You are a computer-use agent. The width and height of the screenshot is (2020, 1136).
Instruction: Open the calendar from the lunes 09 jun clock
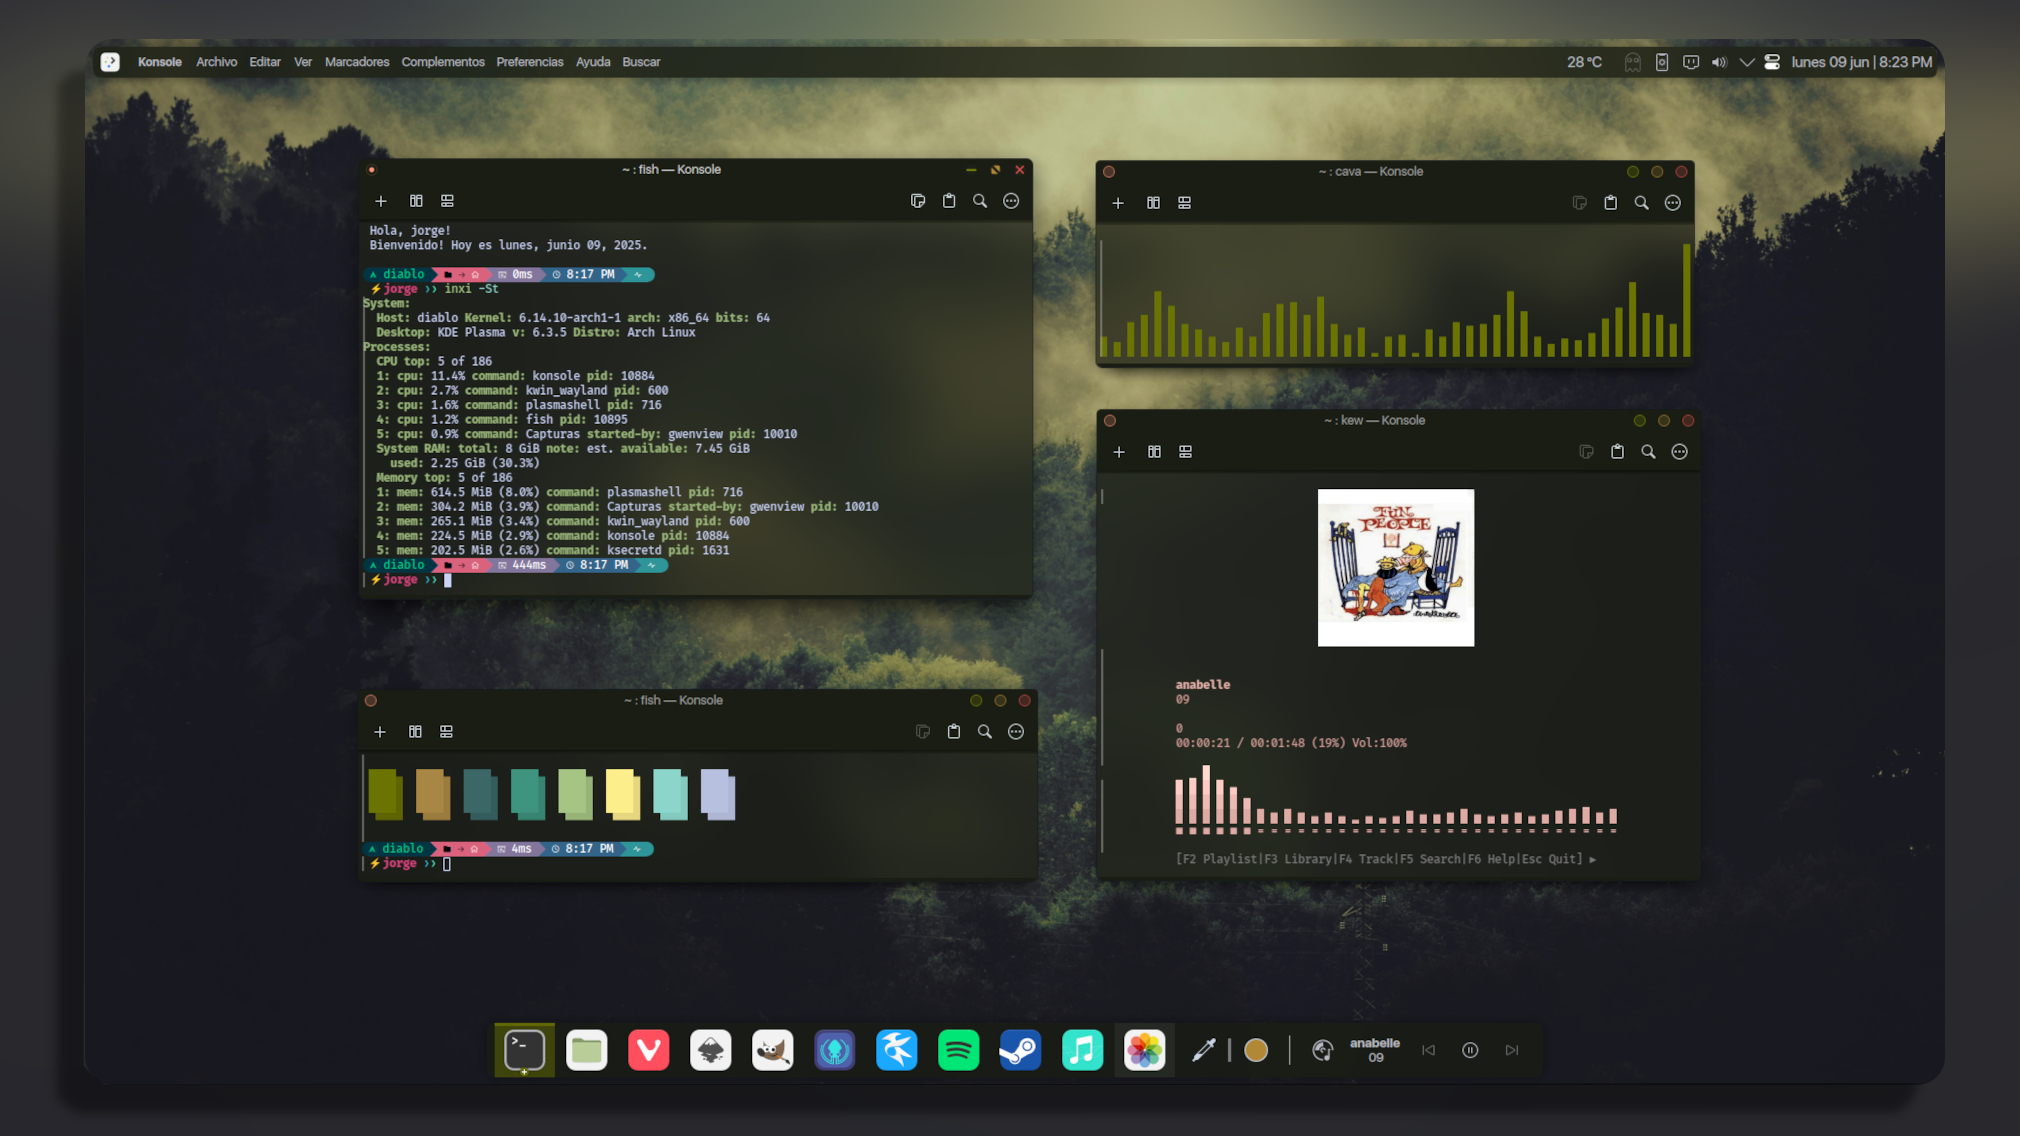click(x=1861, y=62)
